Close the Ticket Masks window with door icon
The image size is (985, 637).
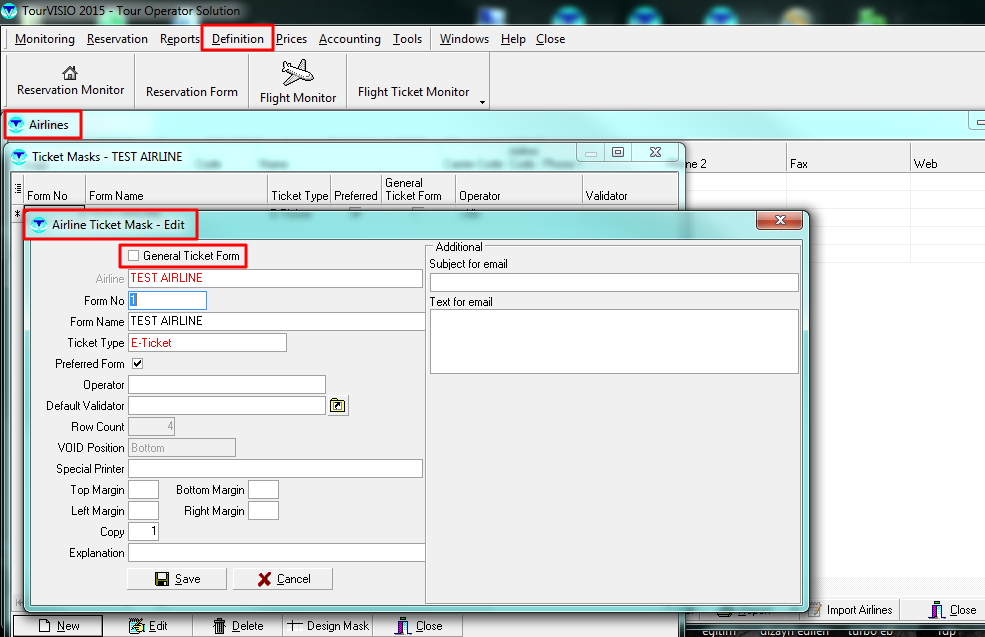[403, 626]
